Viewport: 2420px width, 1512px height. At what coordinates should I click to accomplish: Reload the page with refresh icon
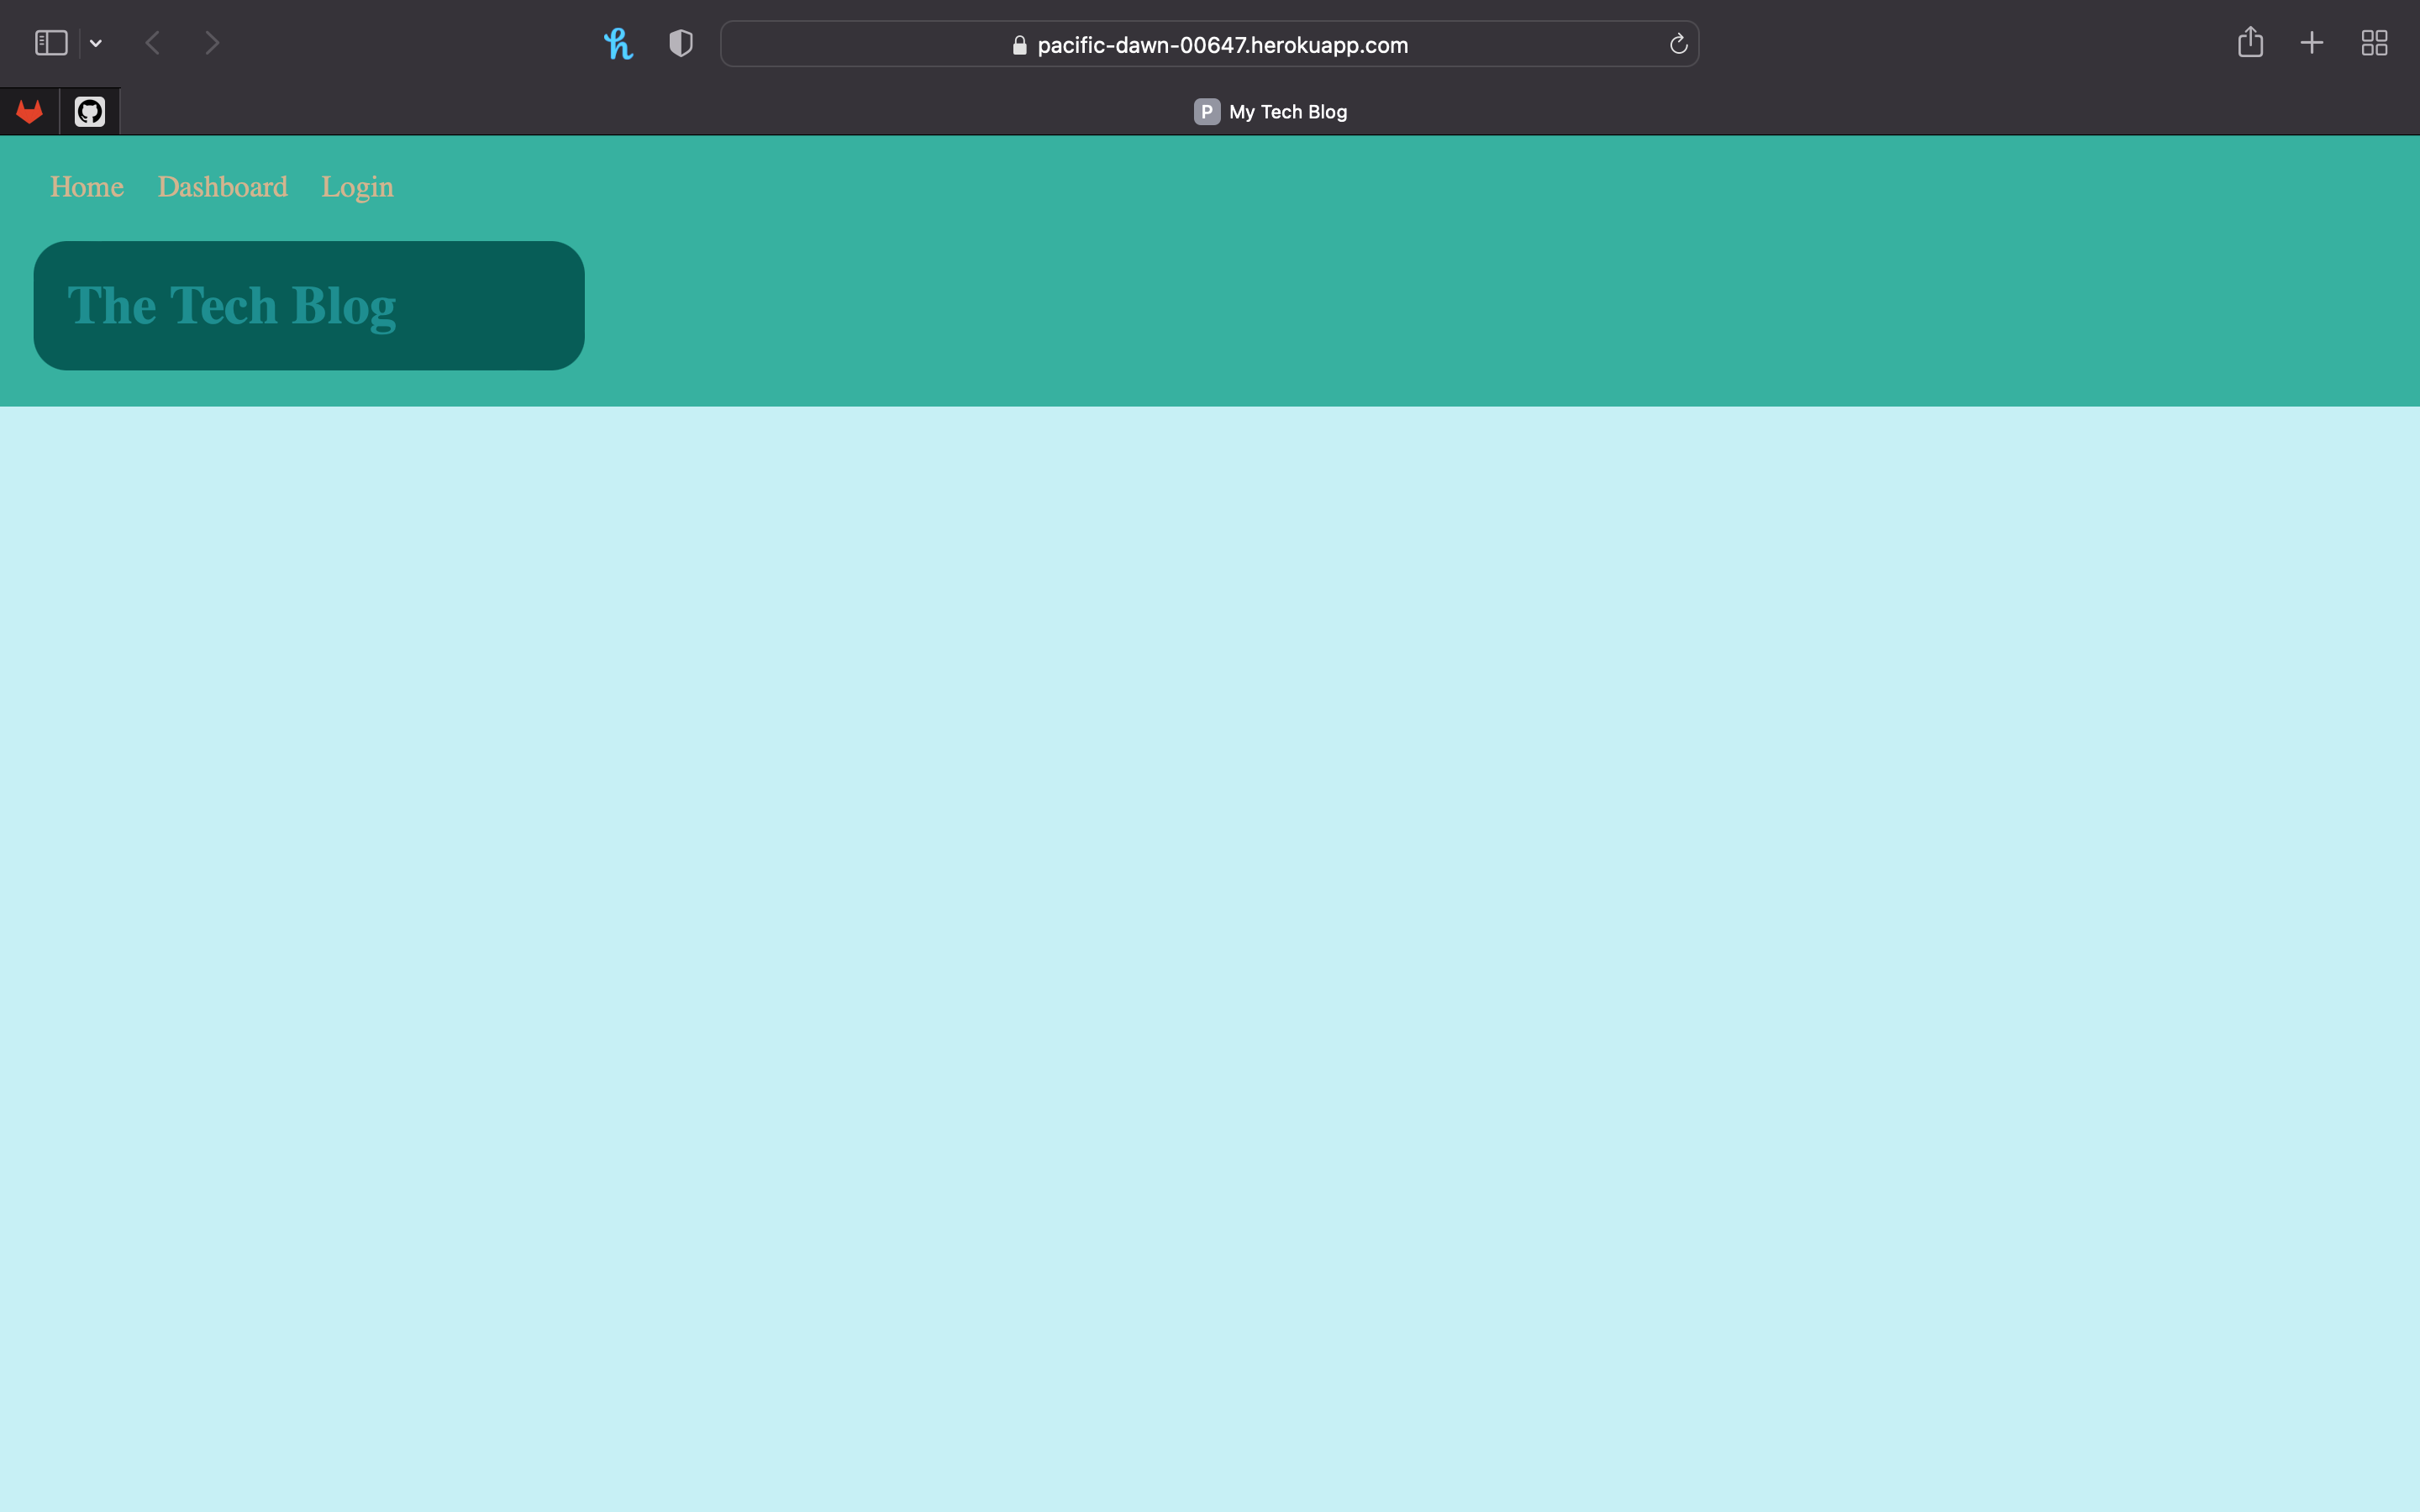tap(1678, 44)
